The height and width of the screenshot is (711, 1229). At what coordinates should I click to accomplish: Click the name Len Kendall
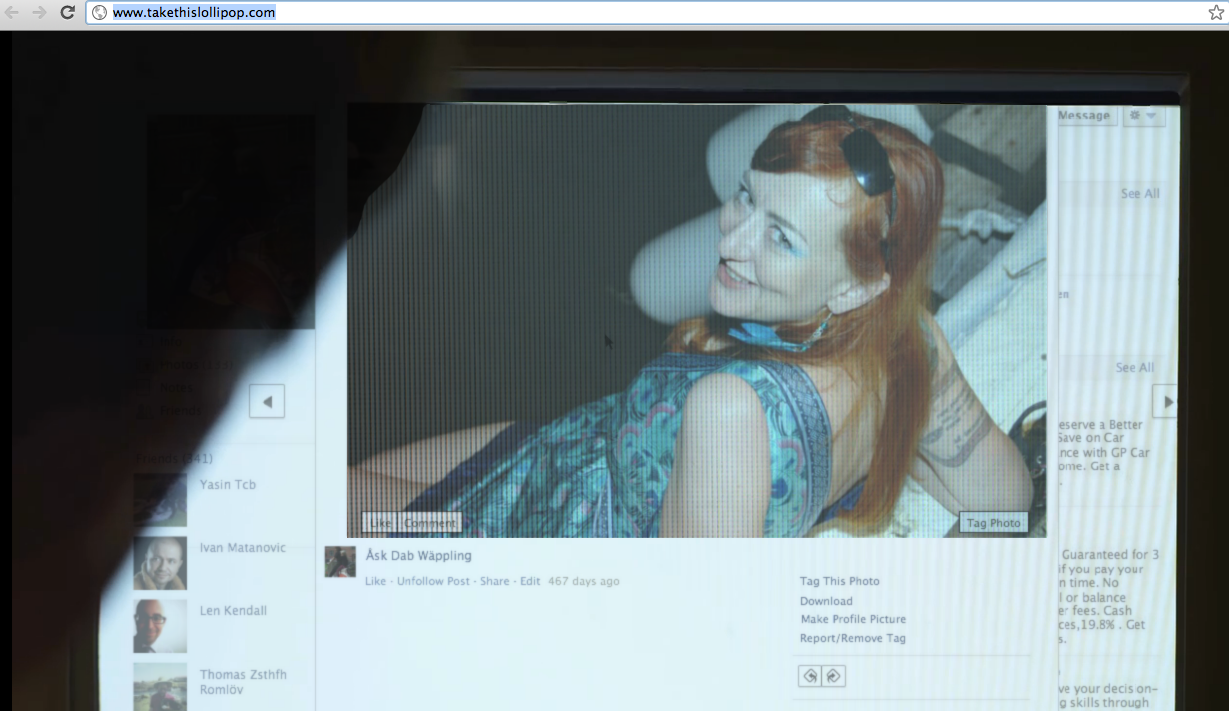233,611
